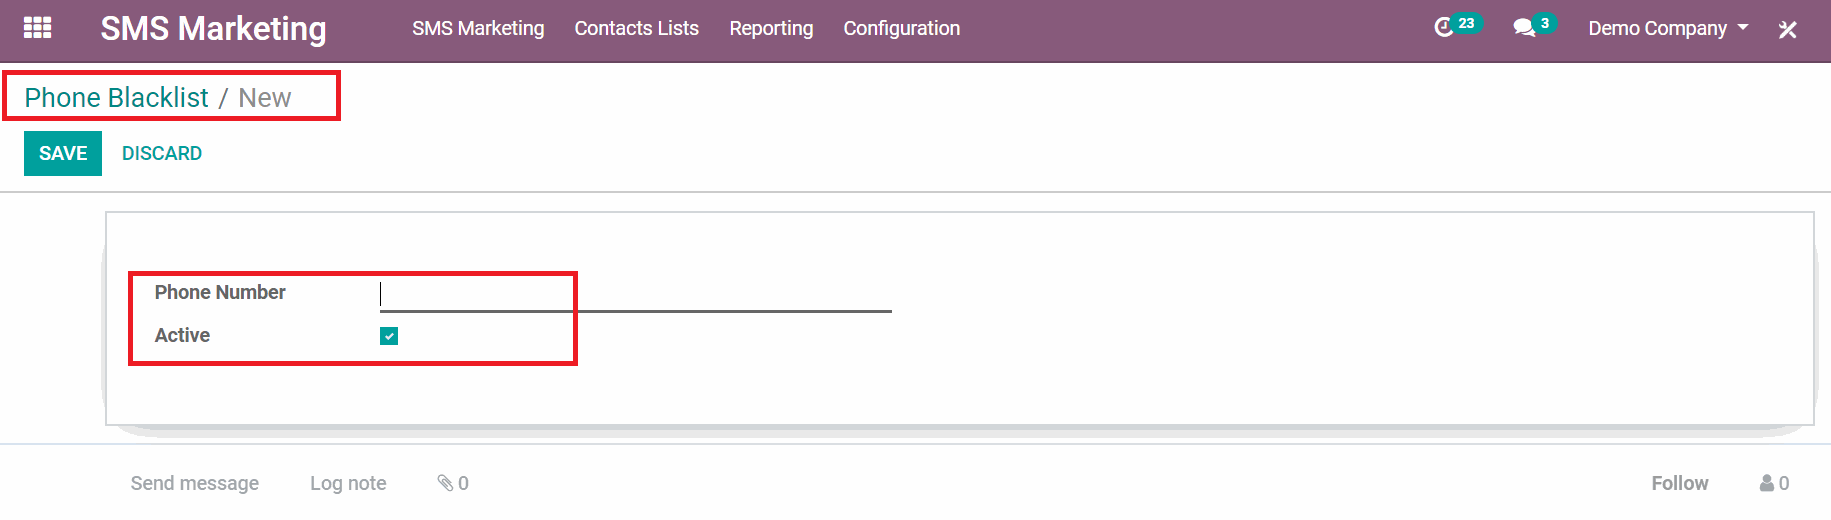
Task: Uncheck the Active checkbox
Action: pyautogui.click(x=389, y=336)
